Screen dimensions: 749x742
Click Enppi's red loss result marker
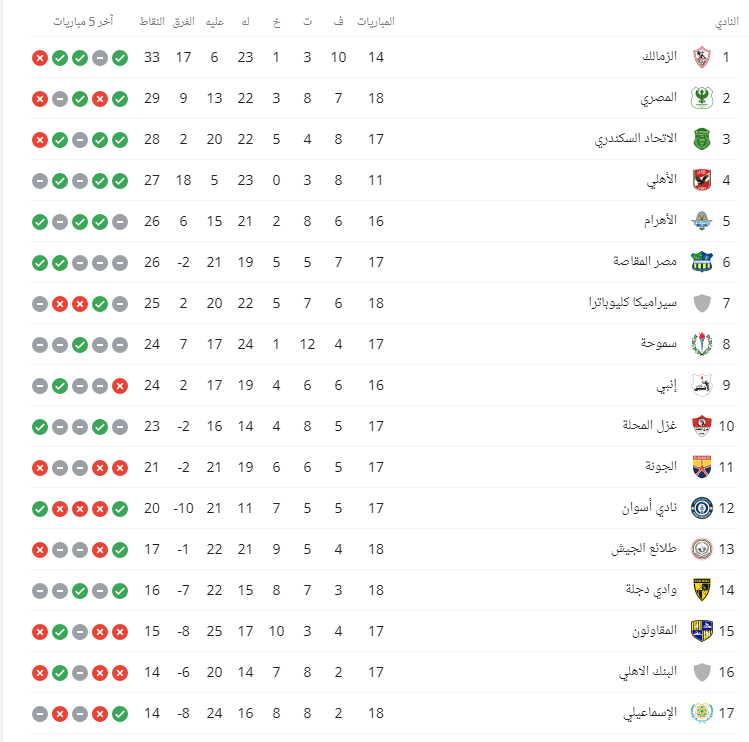click(x=120, y=386)
